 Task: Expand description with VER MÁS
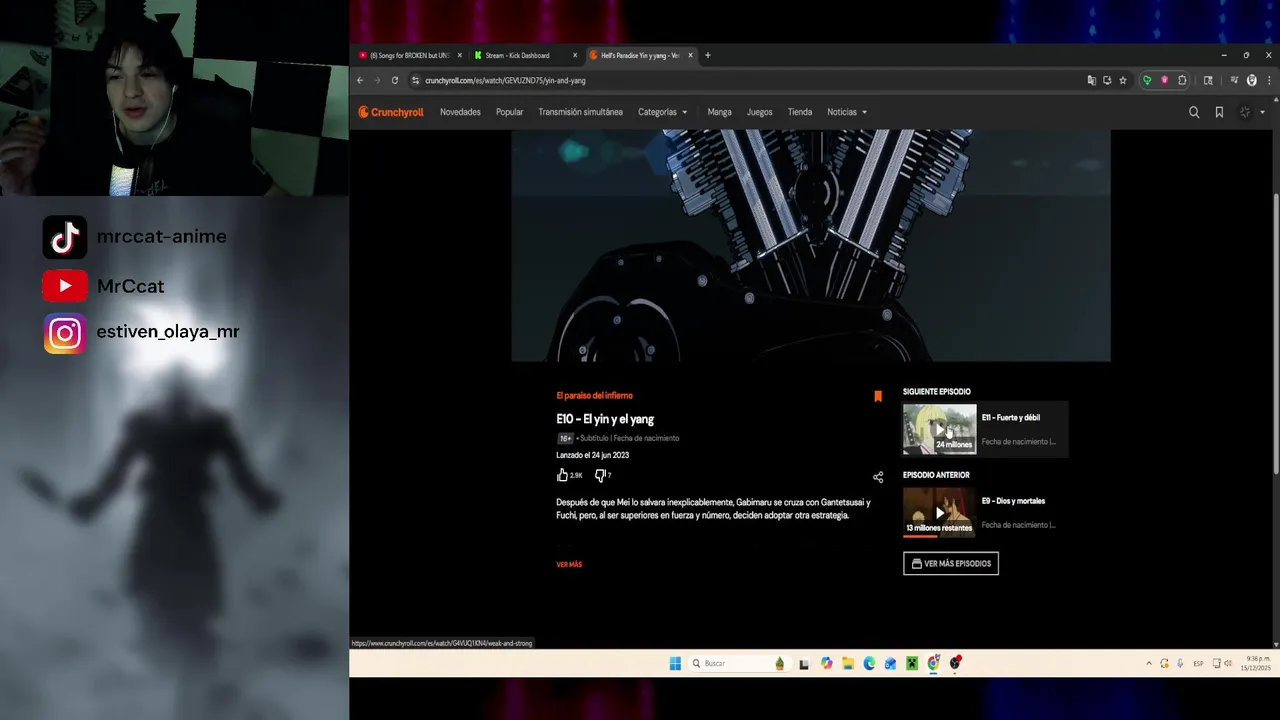pos(569,565)
